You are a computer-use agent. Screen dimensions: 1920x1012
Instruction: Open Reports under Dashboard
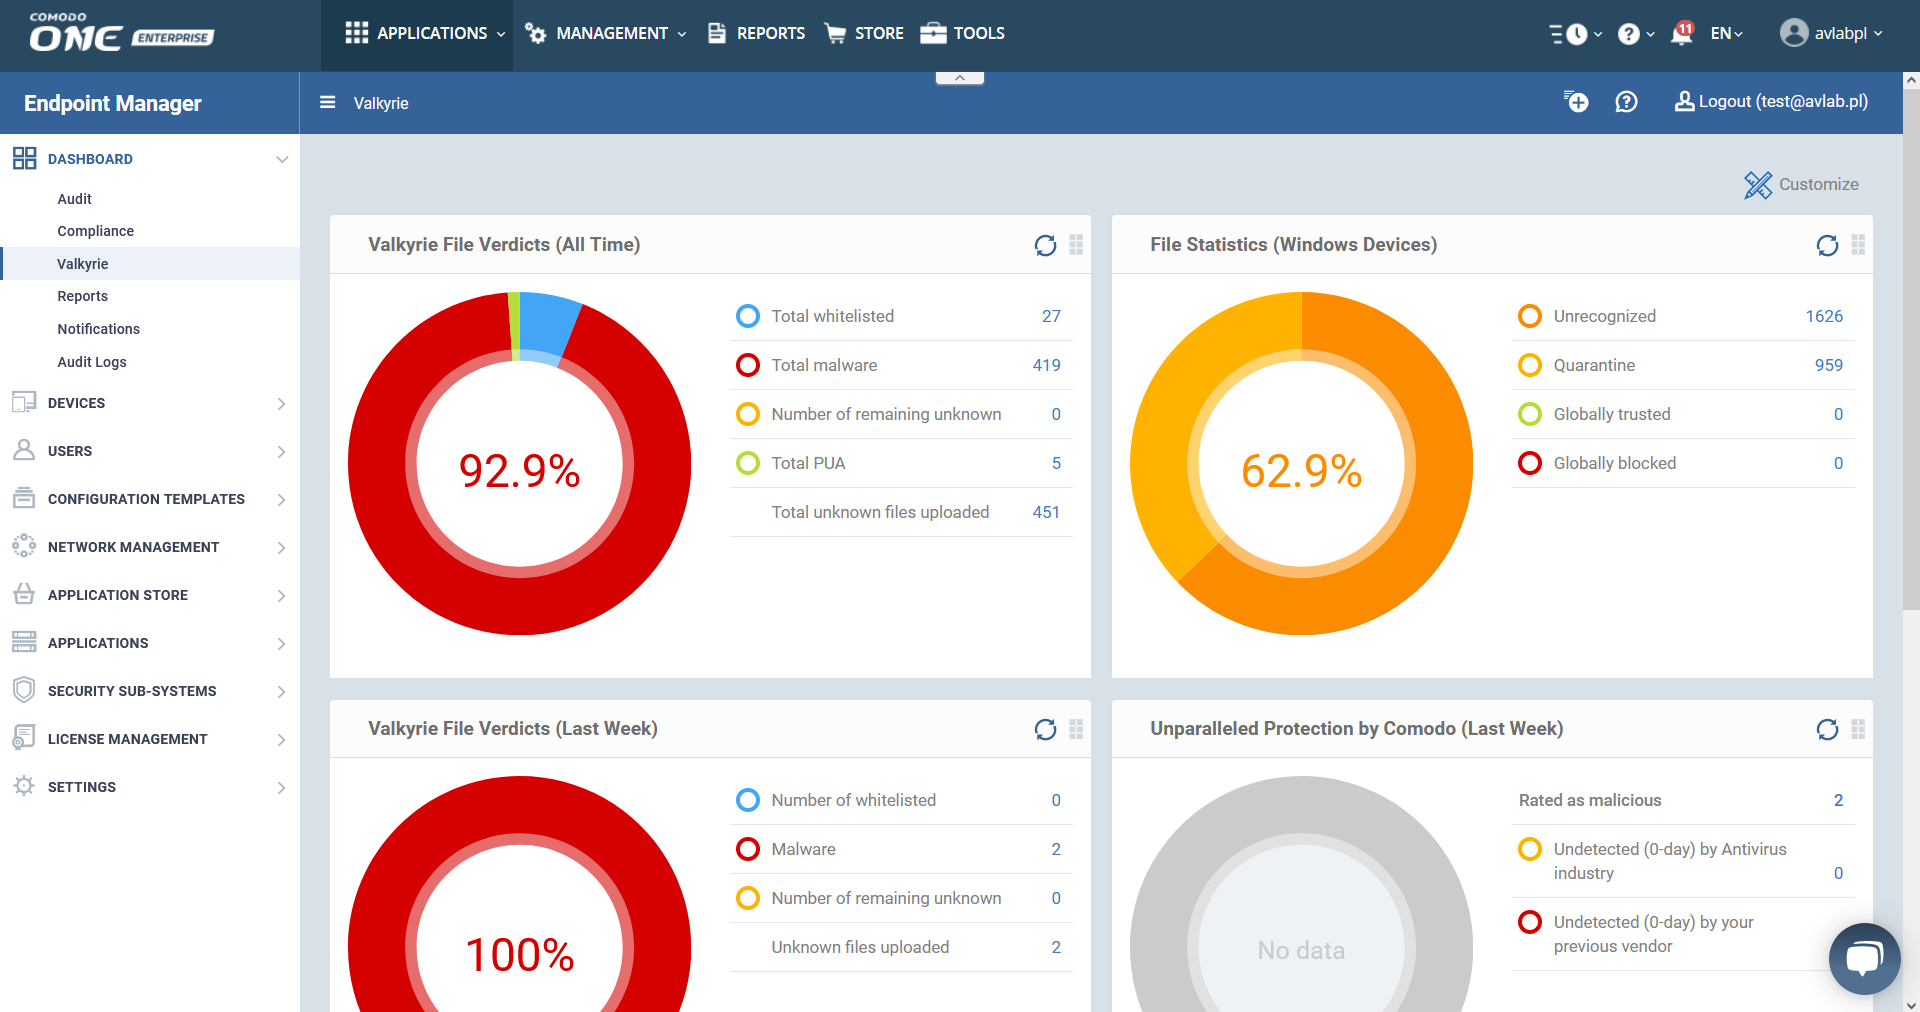pyautogui.click(x=82, y=296)
